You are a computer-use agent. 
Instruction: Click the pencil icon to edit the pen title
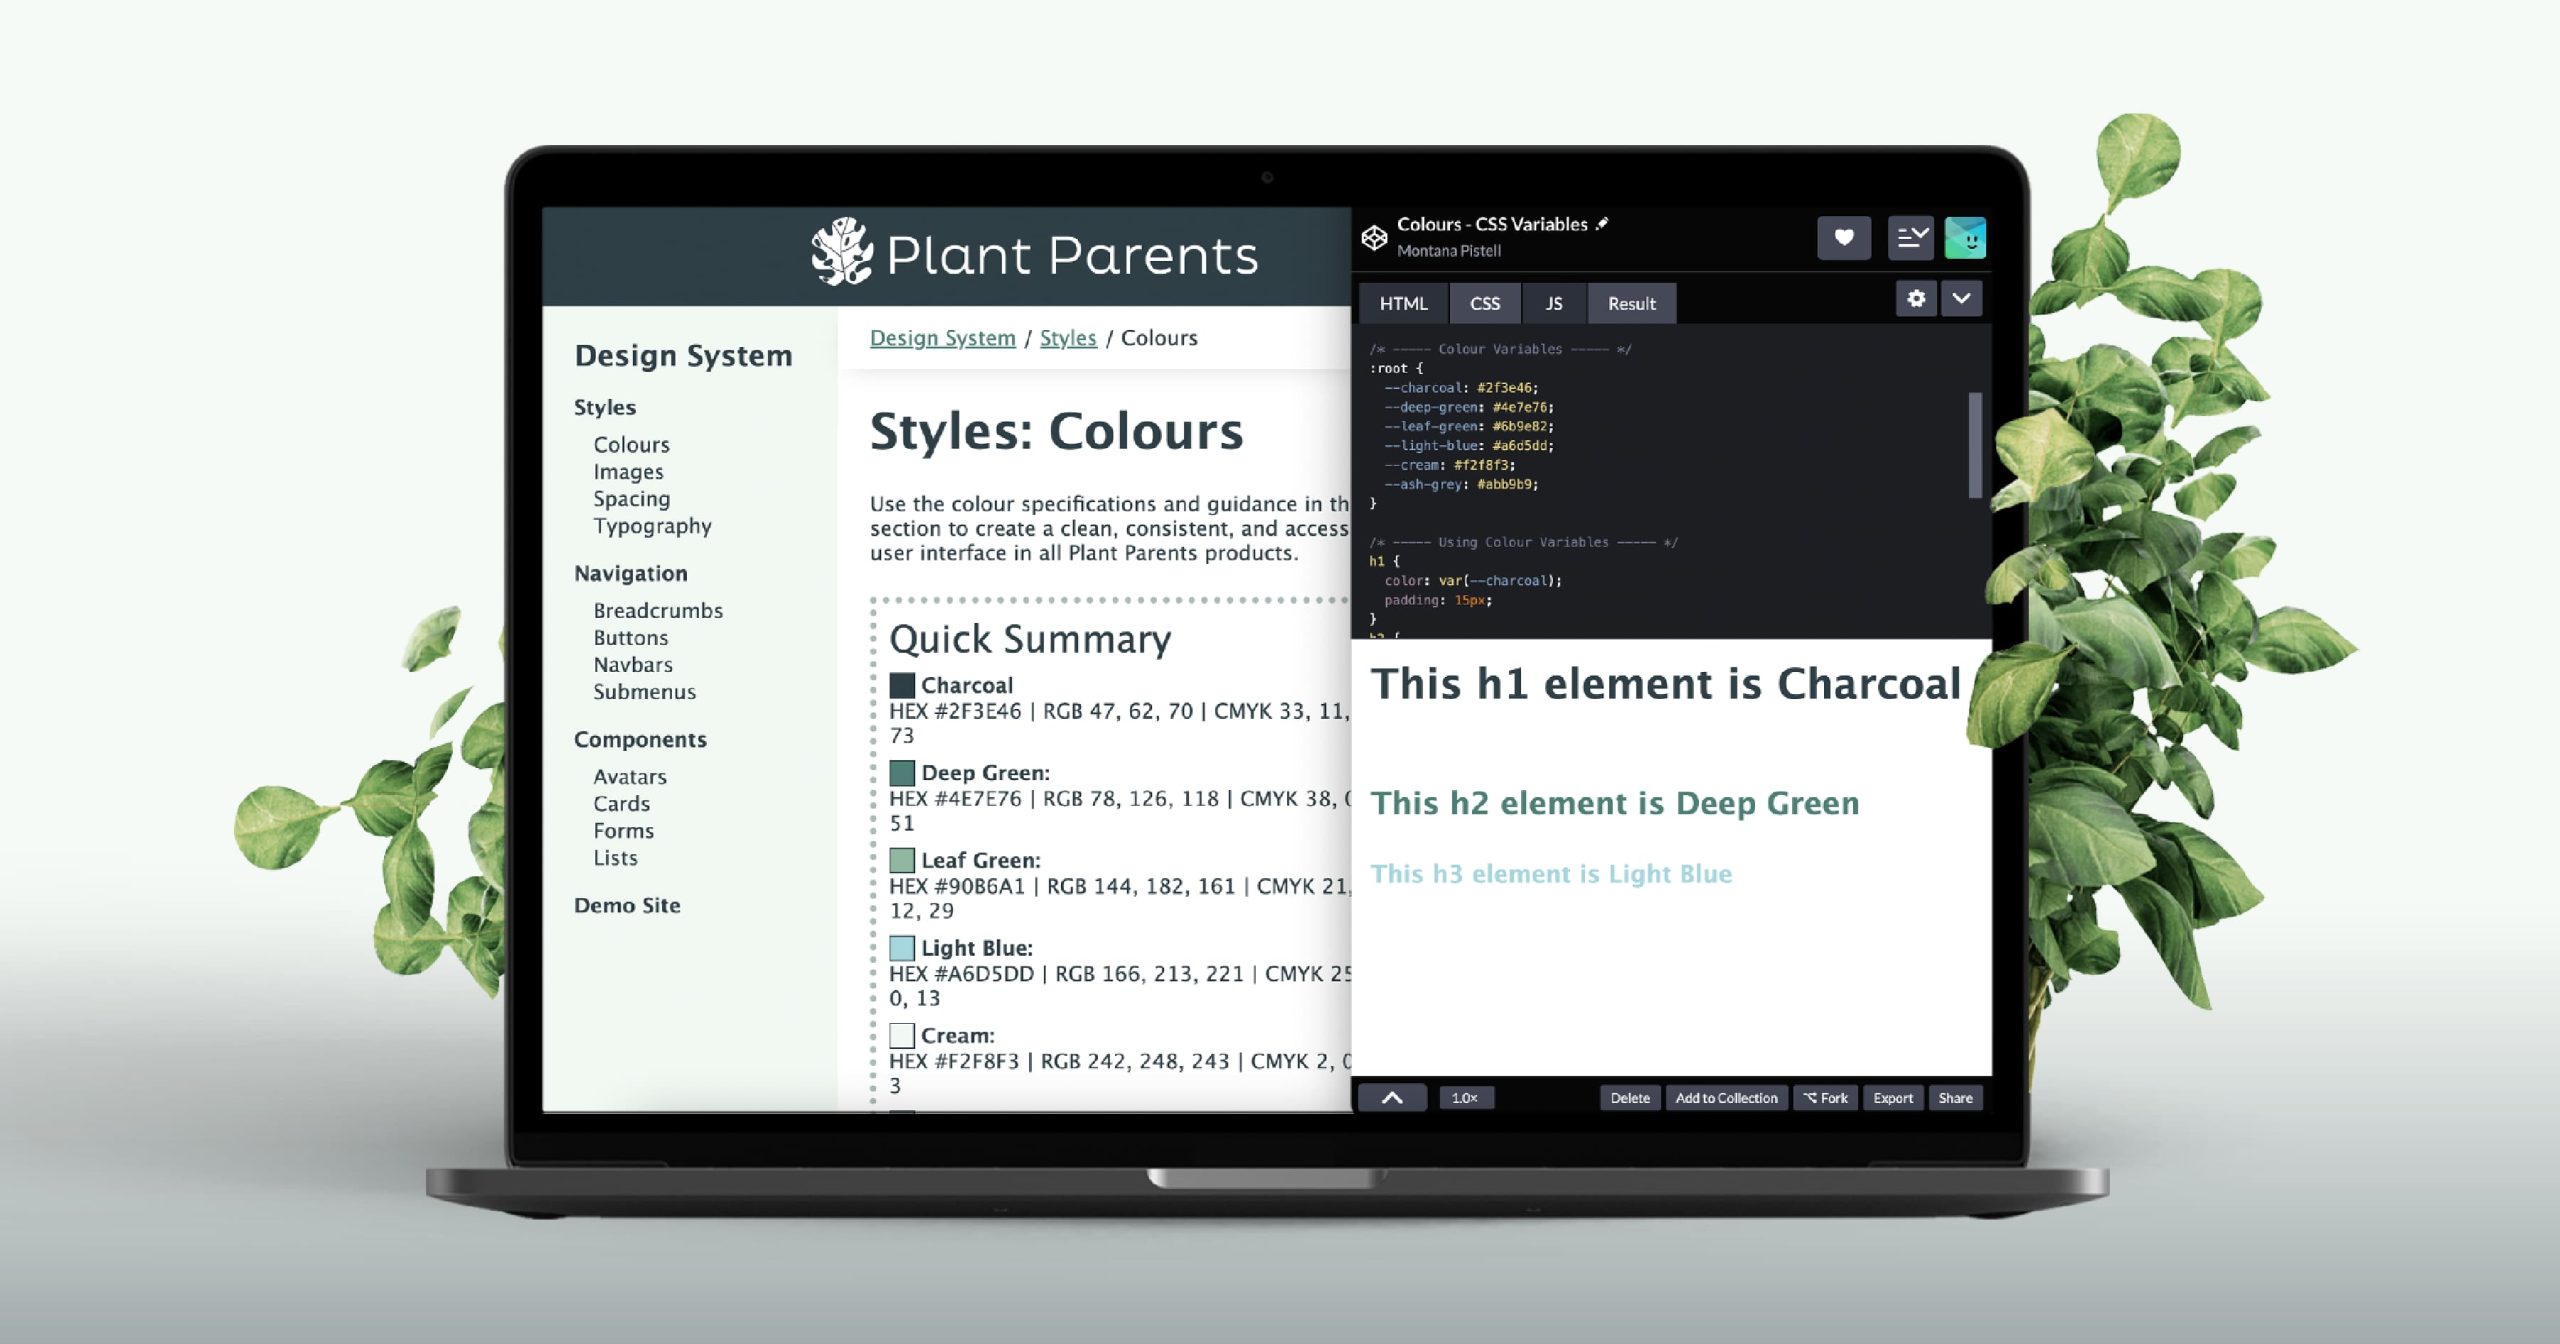(x=1602, y=224)
